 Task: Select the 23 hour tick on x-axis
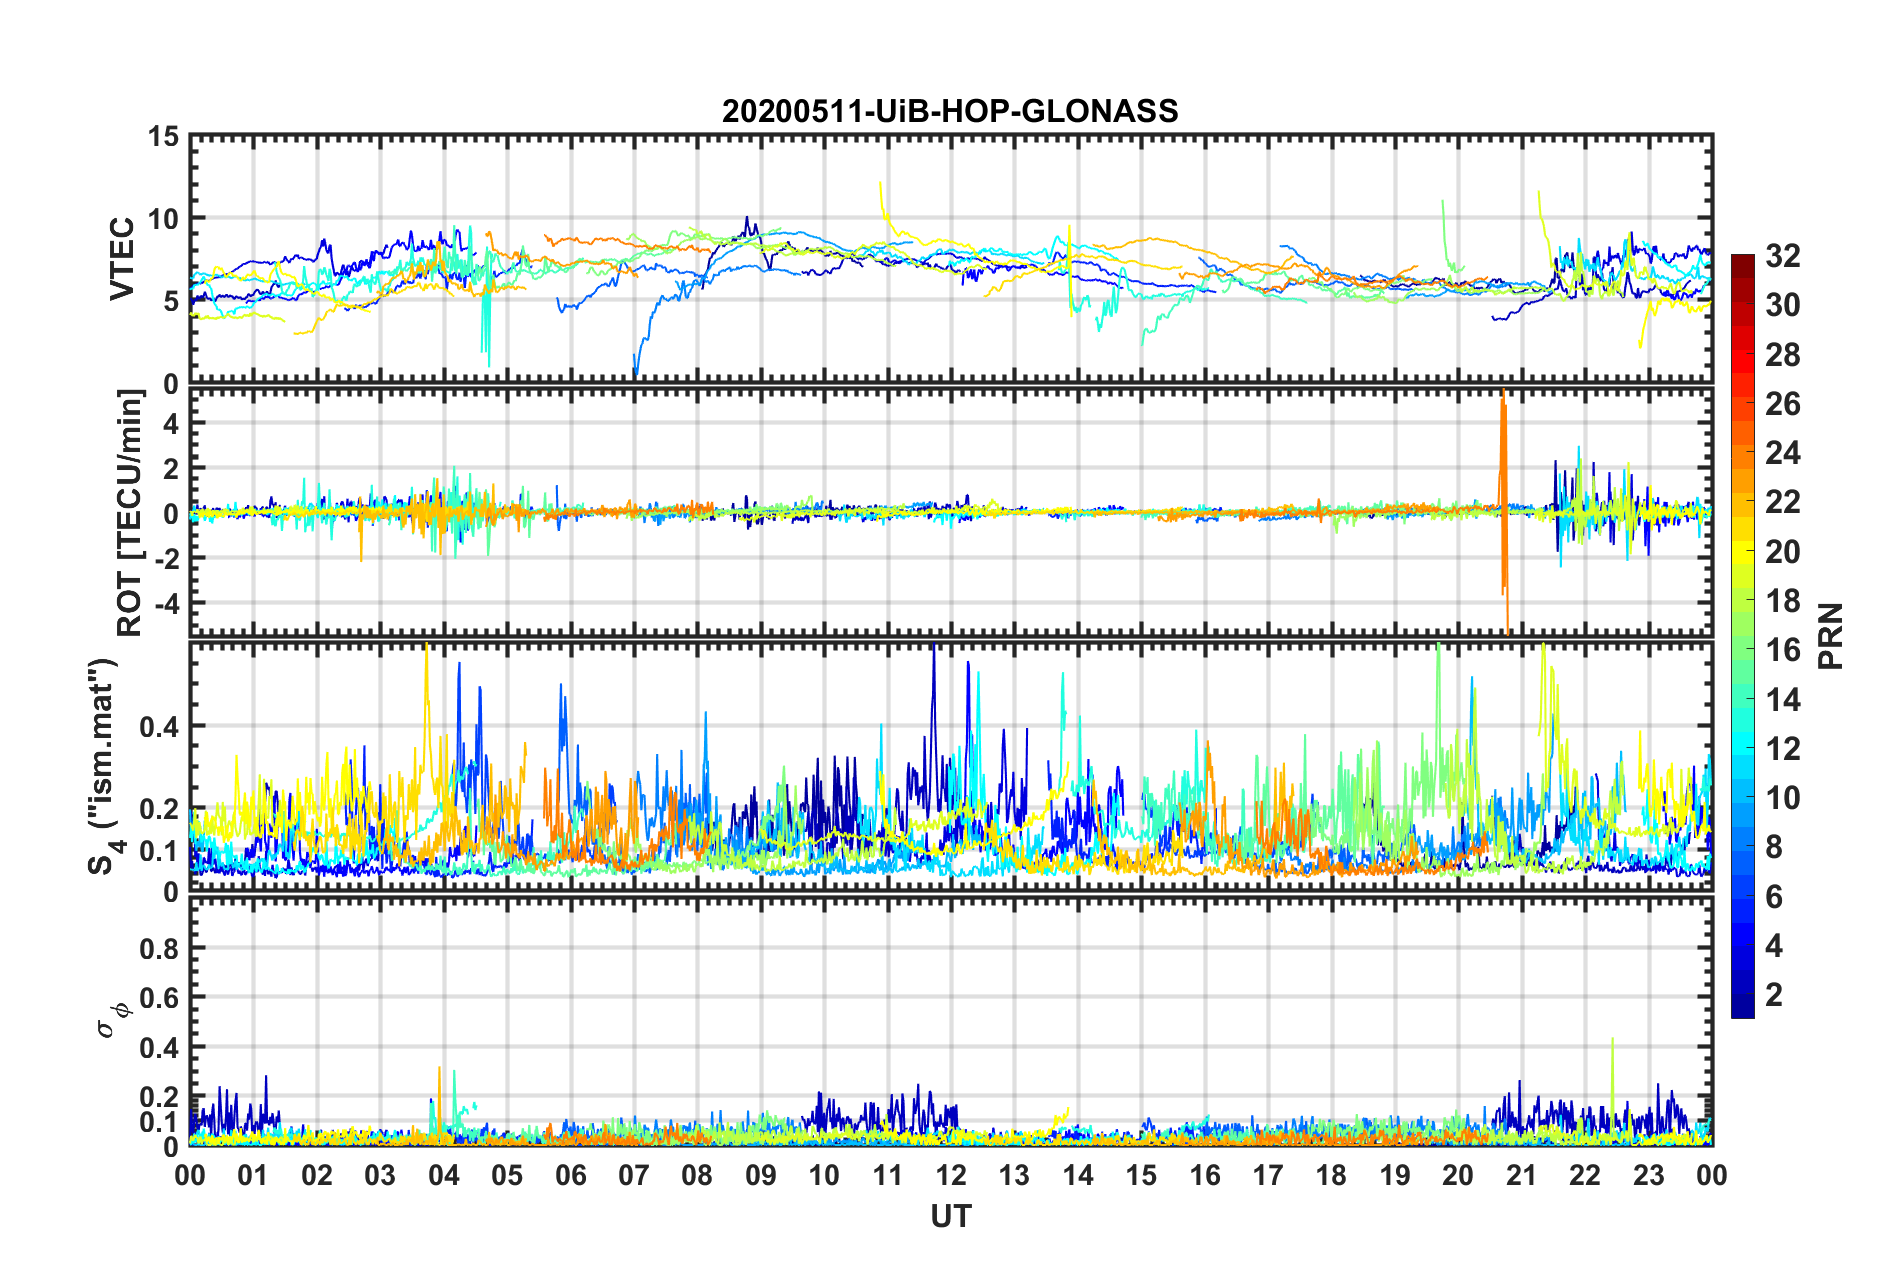pyautogui.click(x=1648, y=1176)
